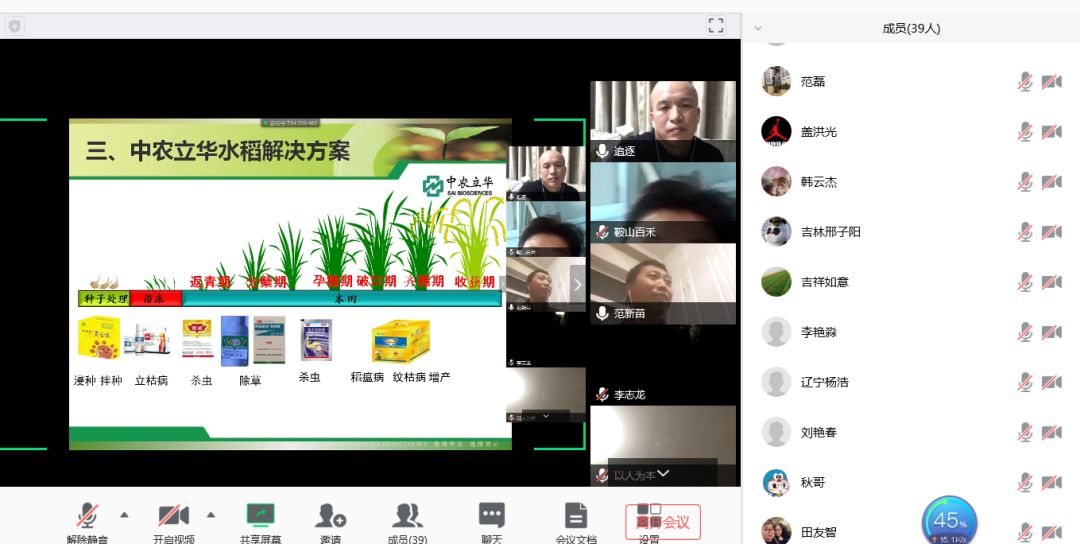
Task: Open the 邀请 invite icon
Action: pyautogui.click(x=331, y=515)
